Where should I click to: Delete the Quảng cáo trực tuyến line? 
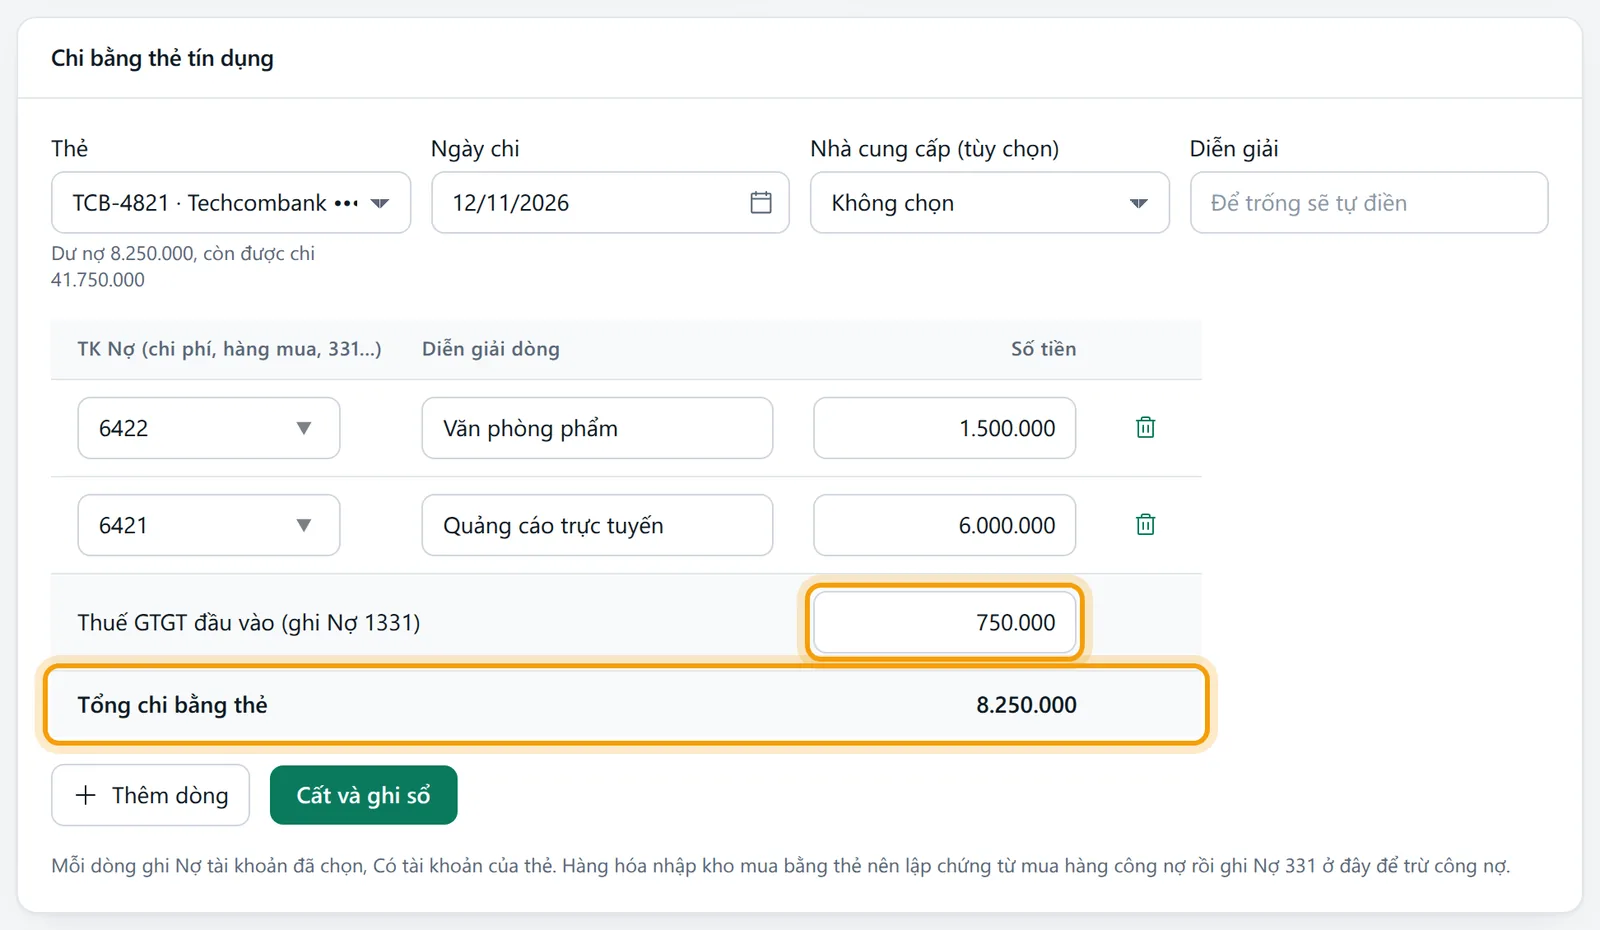(1145, 525)
